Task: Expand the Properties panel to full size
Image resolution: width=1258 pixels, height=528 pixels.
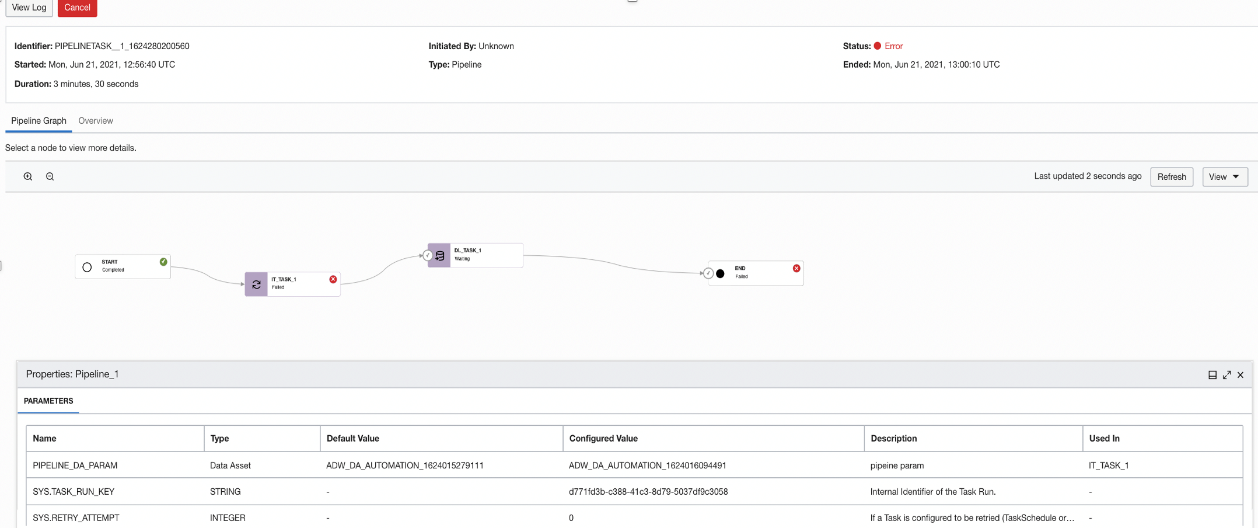Action: pos(1227,375)
